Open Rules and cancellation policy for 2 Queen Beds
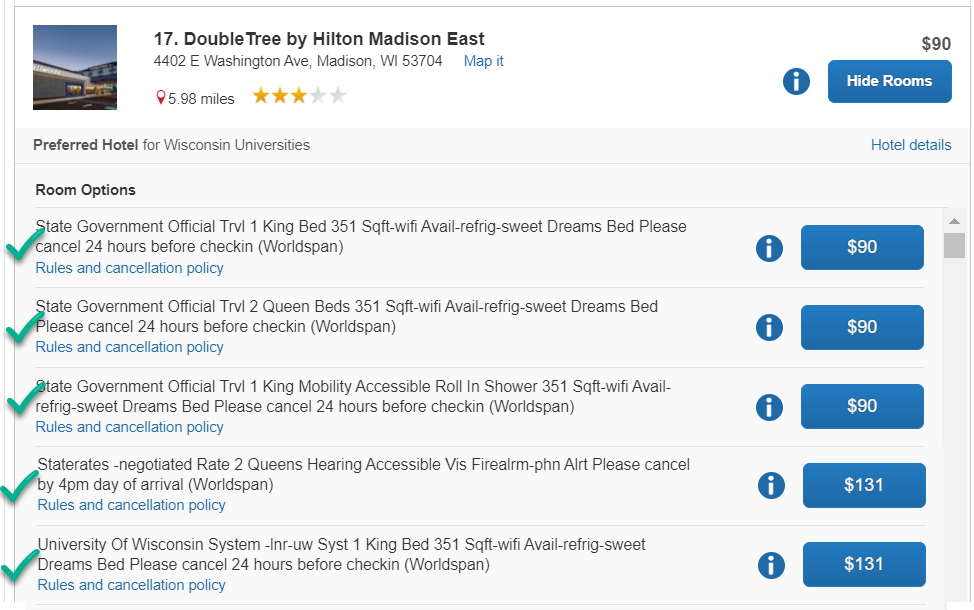The width and height of the screenshot is (974, 610). 129,347
